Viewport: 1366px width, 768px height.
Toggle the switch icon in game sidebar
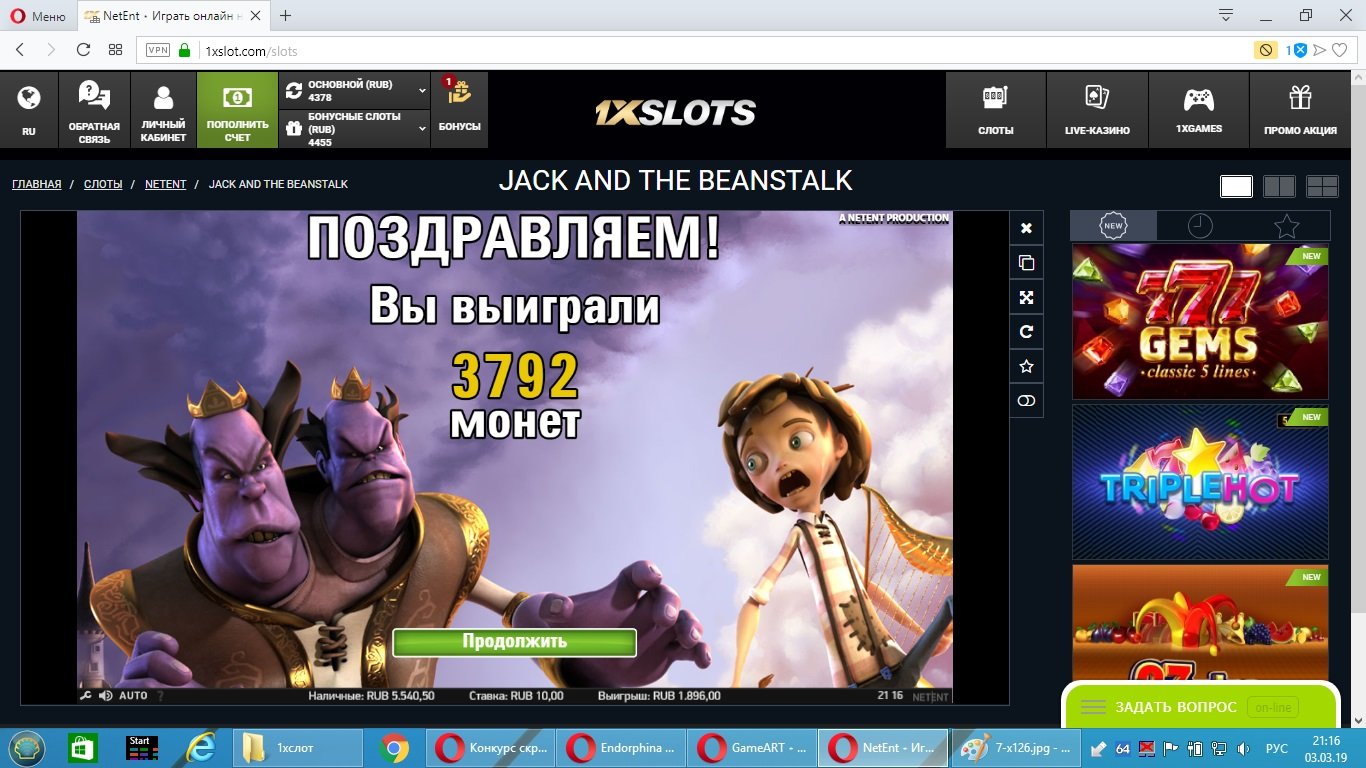pos(1026,401)
